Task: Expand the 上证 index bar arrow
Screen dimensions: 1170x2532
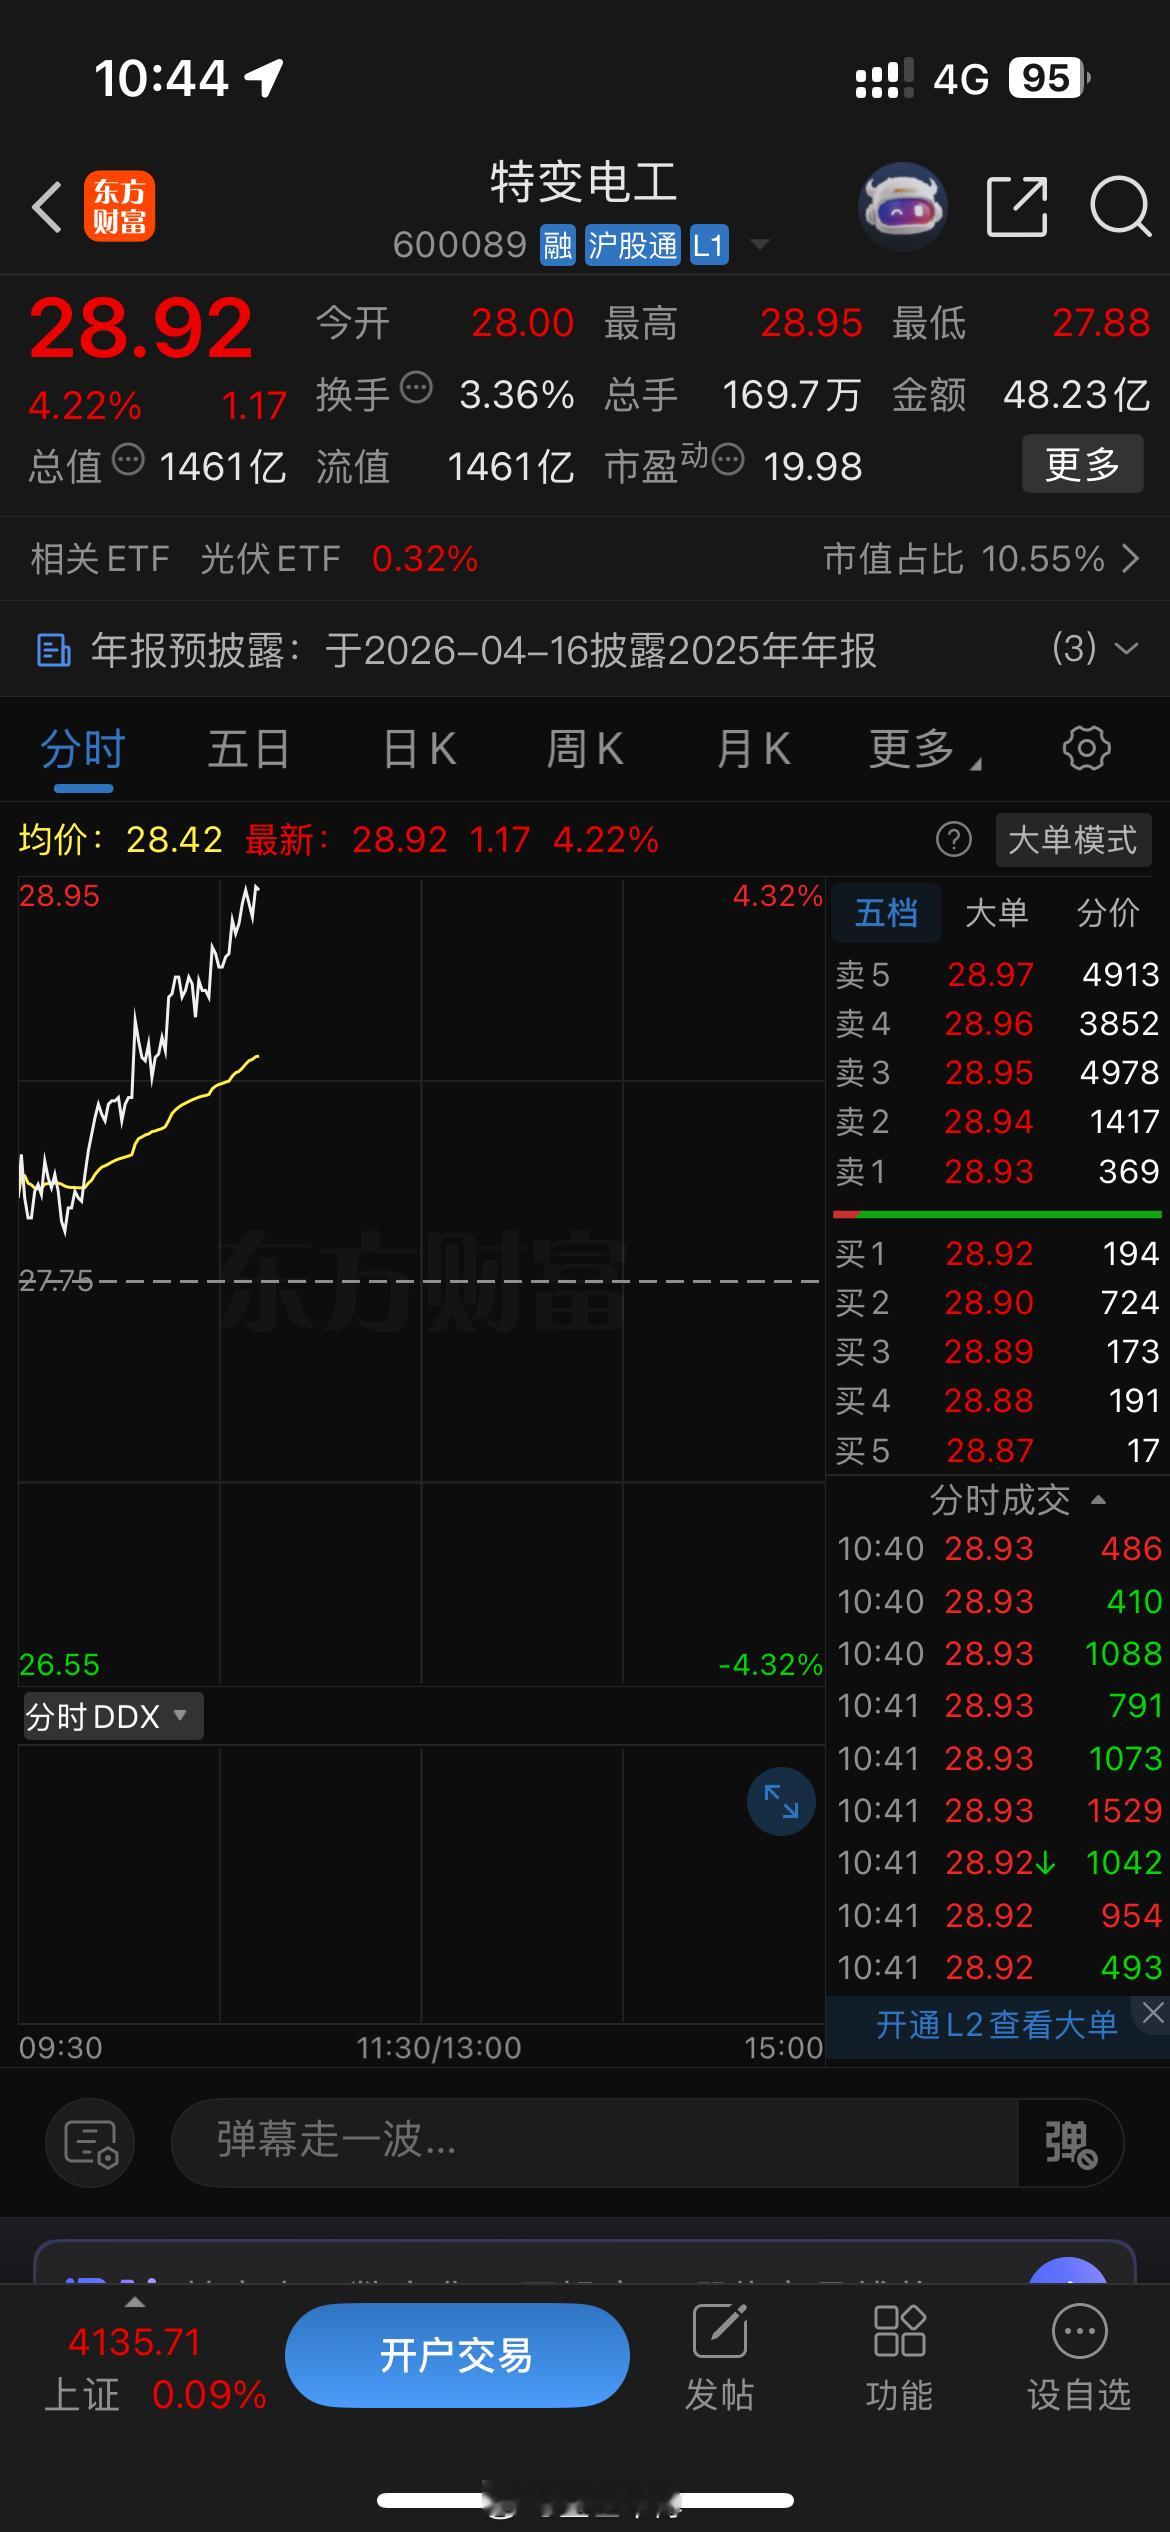Action: pos(134,2302)
